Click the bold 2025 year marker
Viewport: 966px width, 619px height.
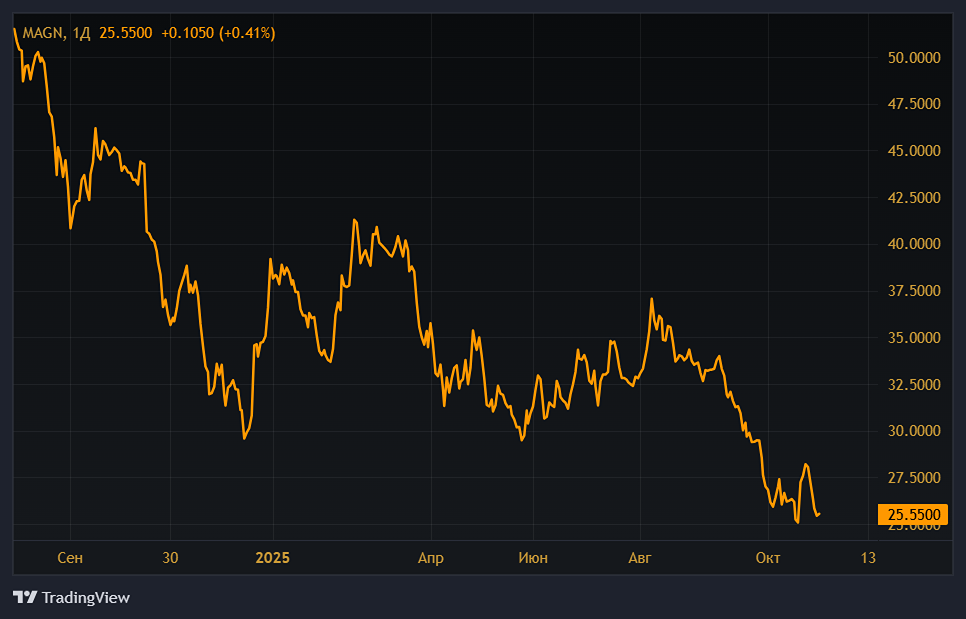(272, 558)
